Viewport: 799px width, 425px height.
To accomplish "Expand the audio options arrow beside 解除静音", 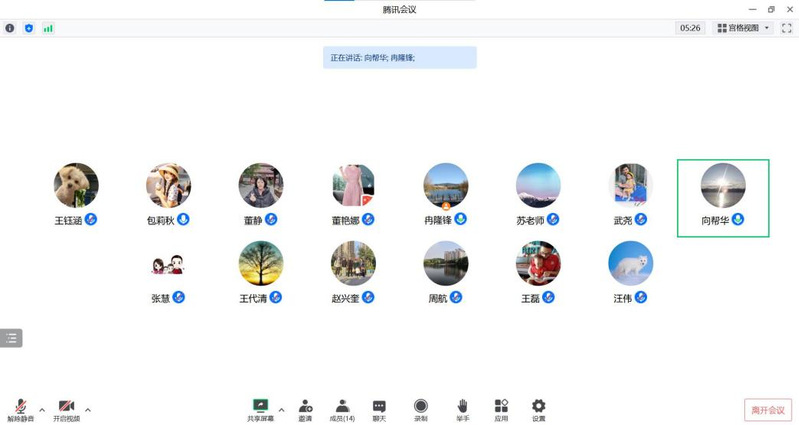I will (x=42, y=409).
